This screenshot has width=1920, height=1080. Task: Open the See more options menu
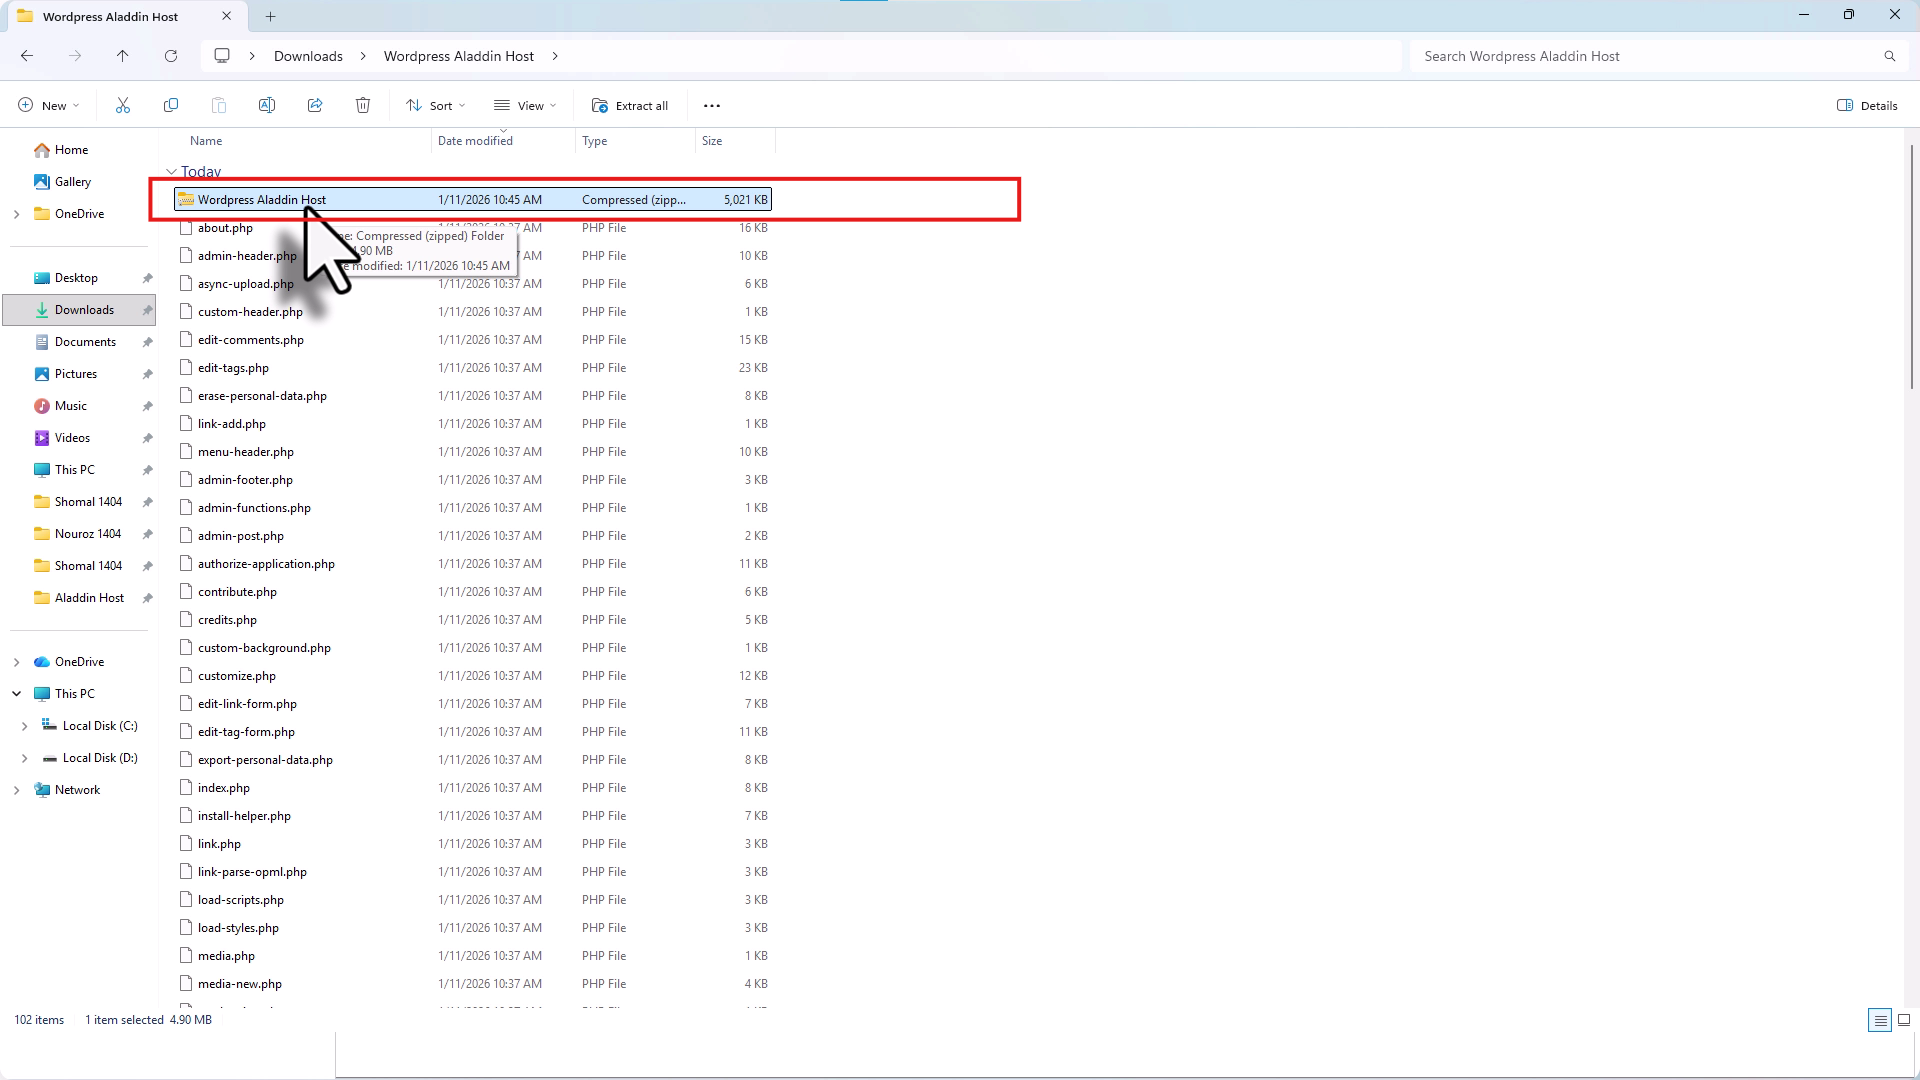point(712,105)
